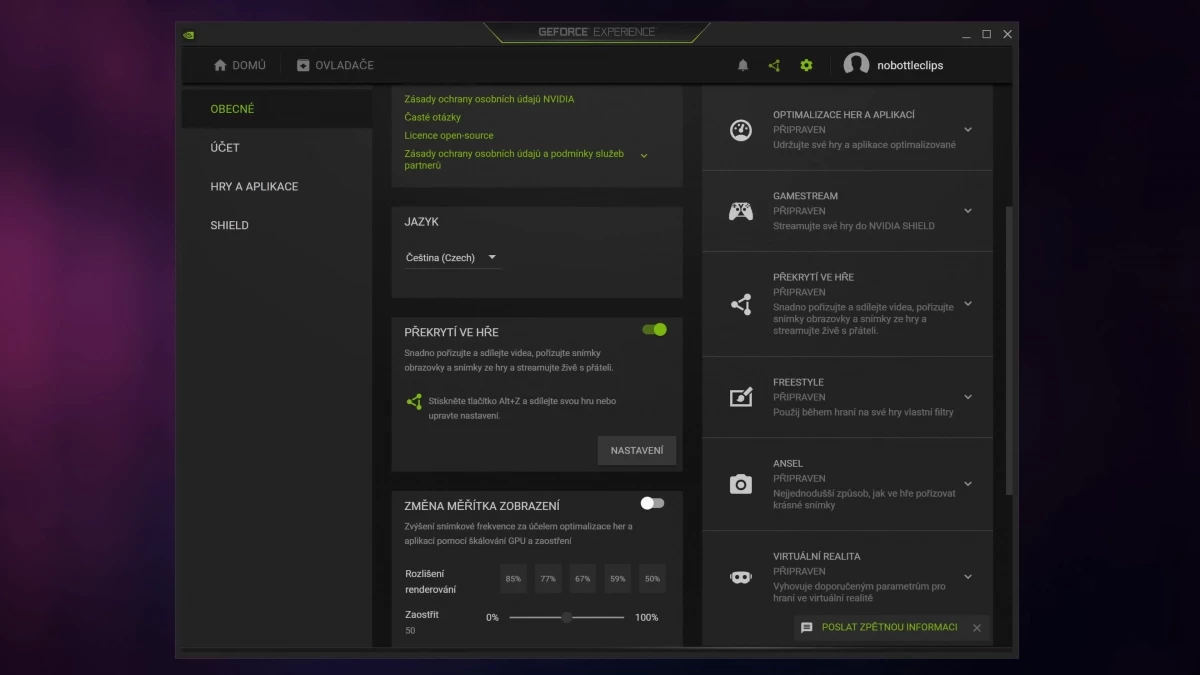
Task: Click the username nobottleclips
Action: point(910,65)
